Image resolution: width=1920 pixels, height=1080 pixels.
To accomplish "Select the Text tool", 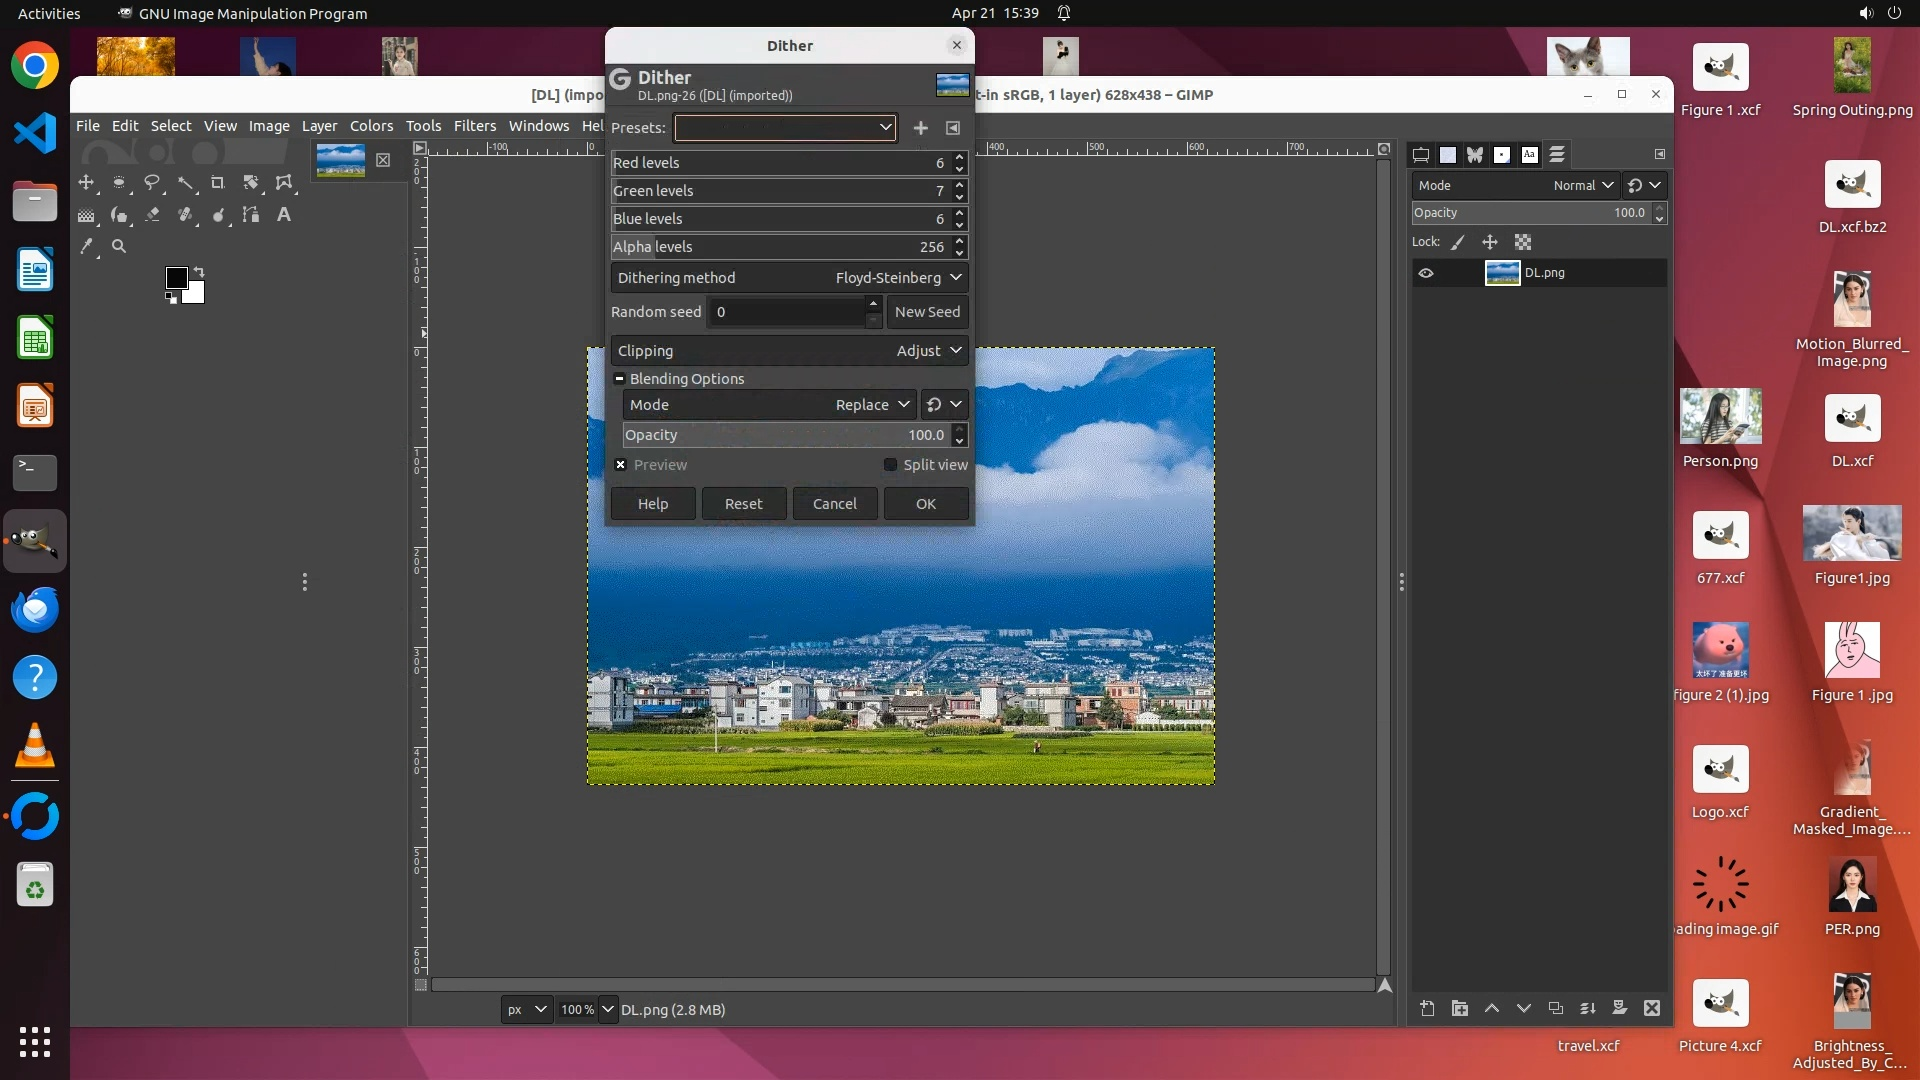I will tap(284, 215).
